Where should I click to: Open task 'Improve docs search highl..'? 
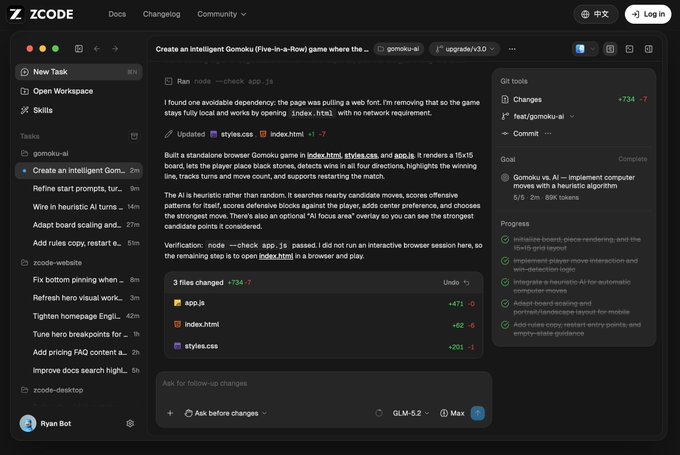click(x=78, y=370)
